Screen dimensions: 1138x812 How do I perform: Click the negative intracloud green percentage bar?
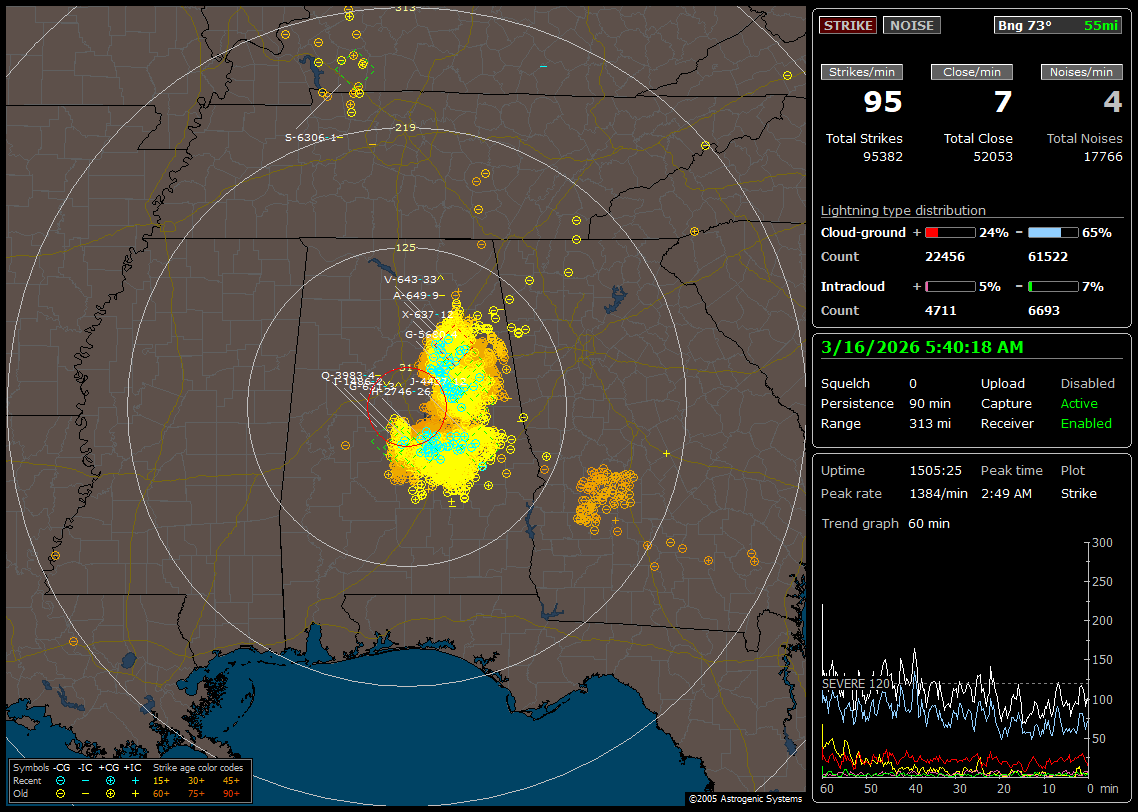(1052, 287)
